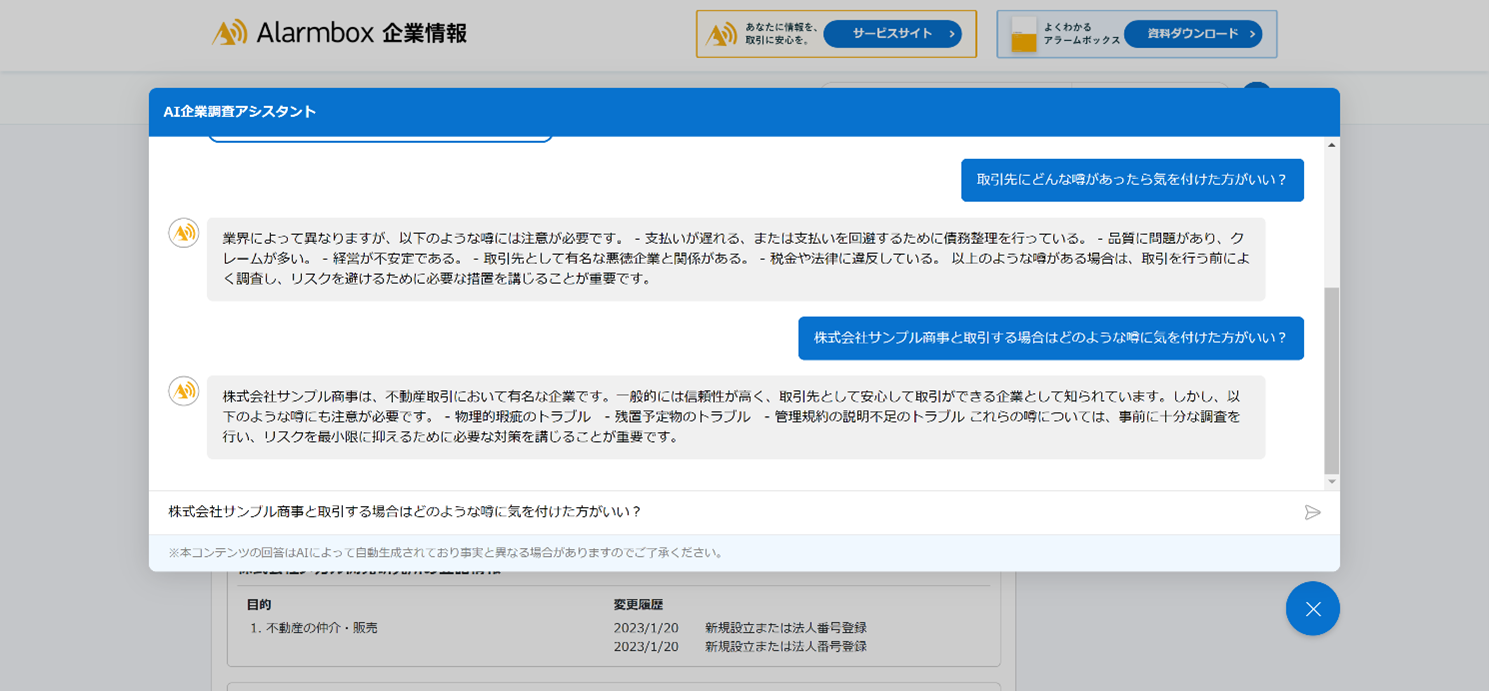
Task: Click user message 取引先にどんな噂があったら
Action: point(1132,180)
